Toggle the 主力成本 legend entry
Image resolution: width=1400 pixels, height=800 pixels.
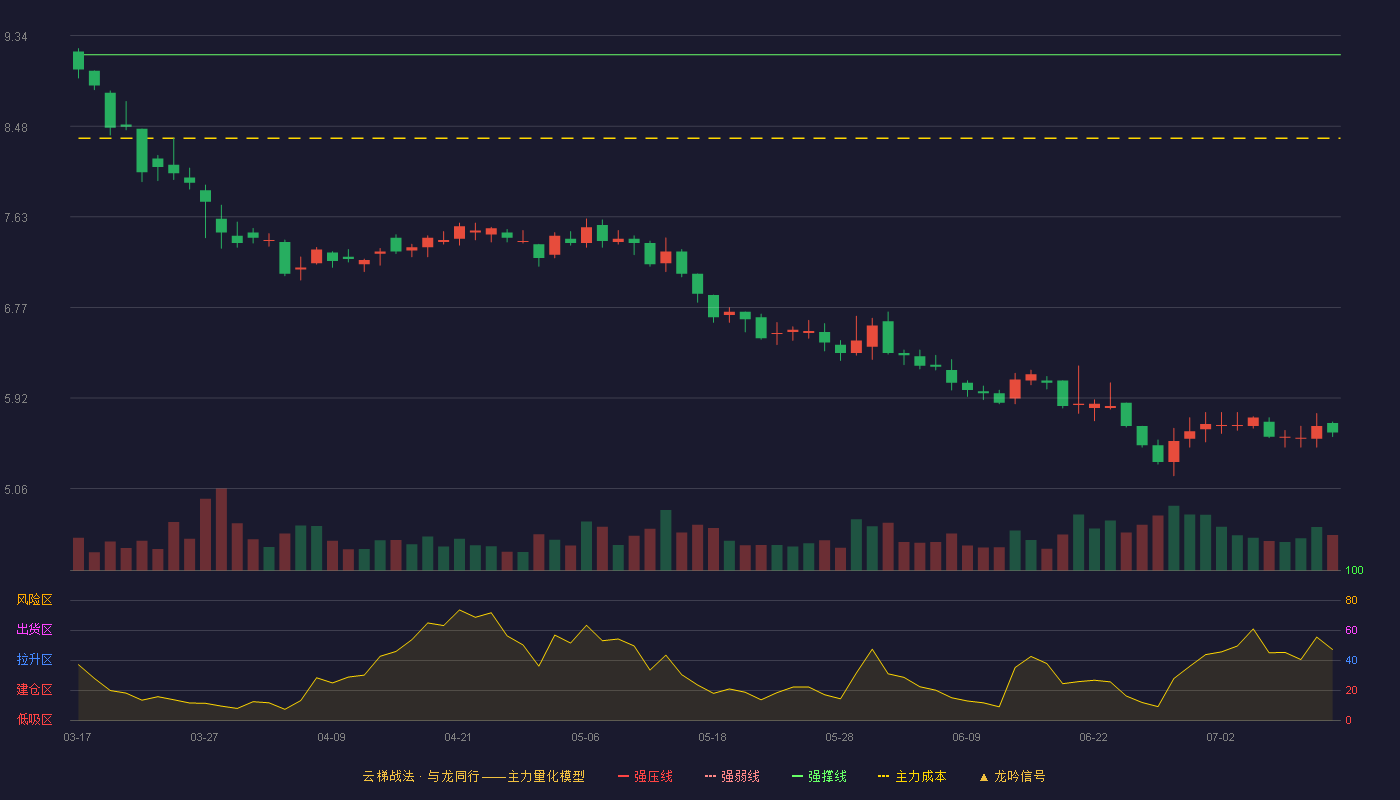pos(912,776)
